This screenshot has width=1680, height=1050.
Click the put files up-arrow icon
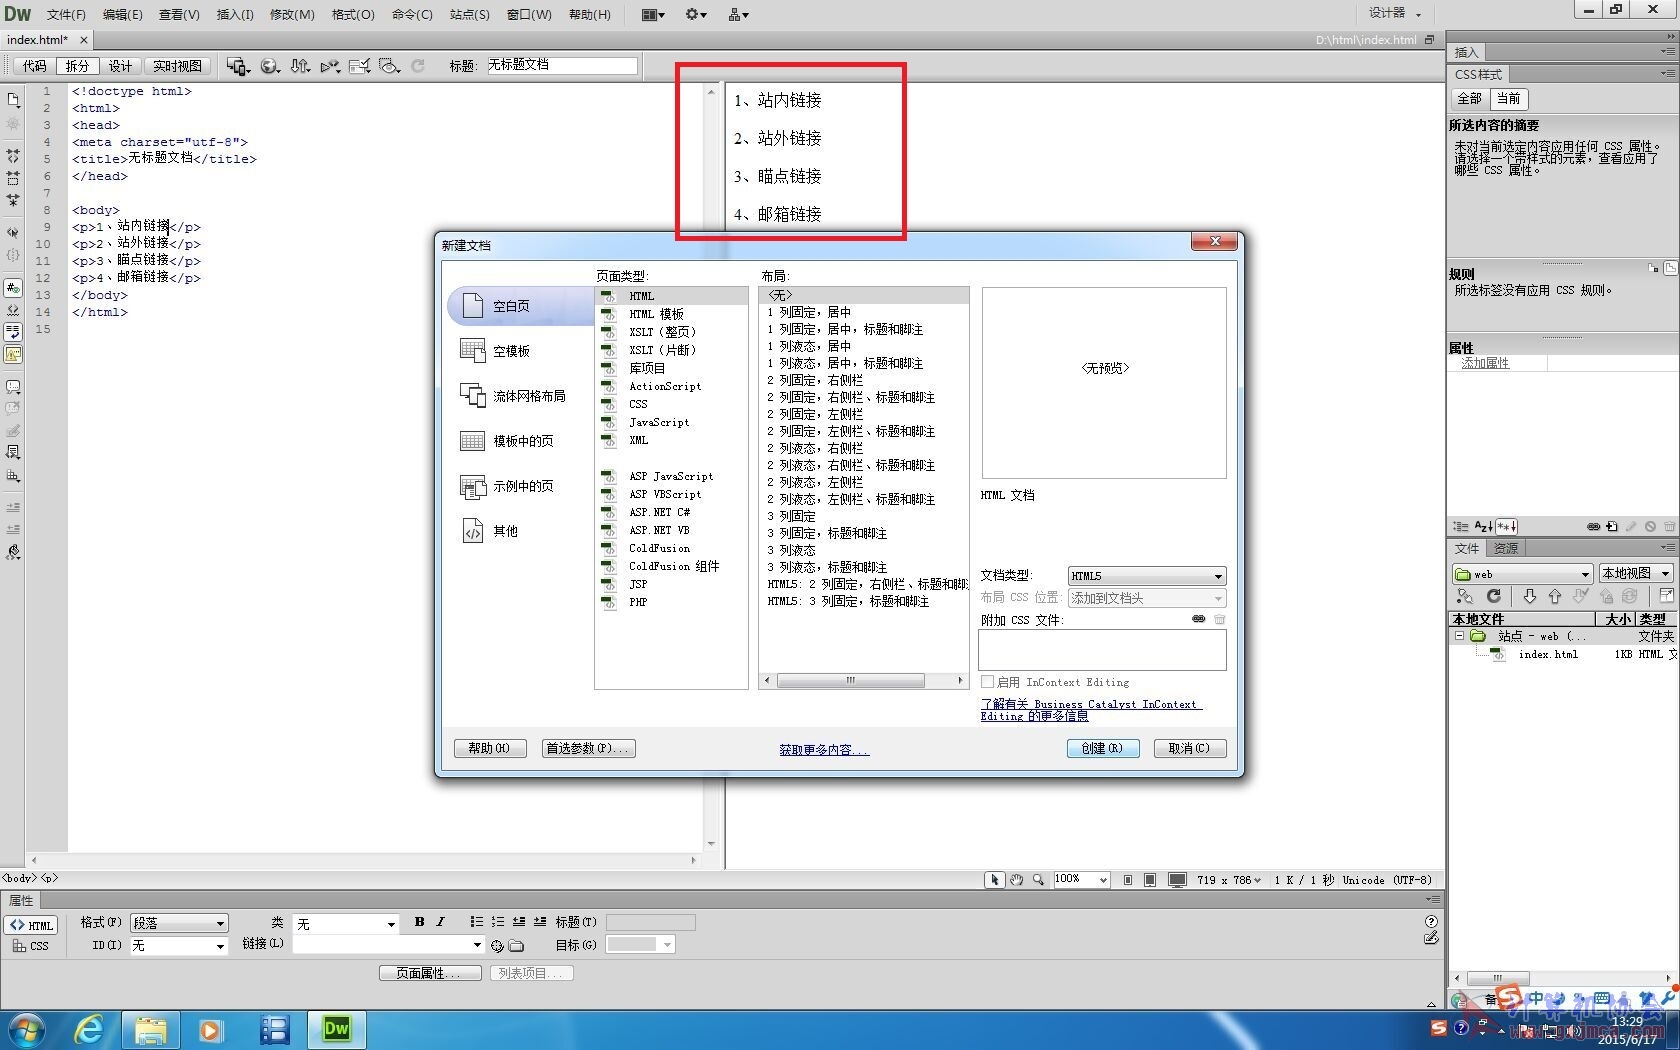(1554, 597)
